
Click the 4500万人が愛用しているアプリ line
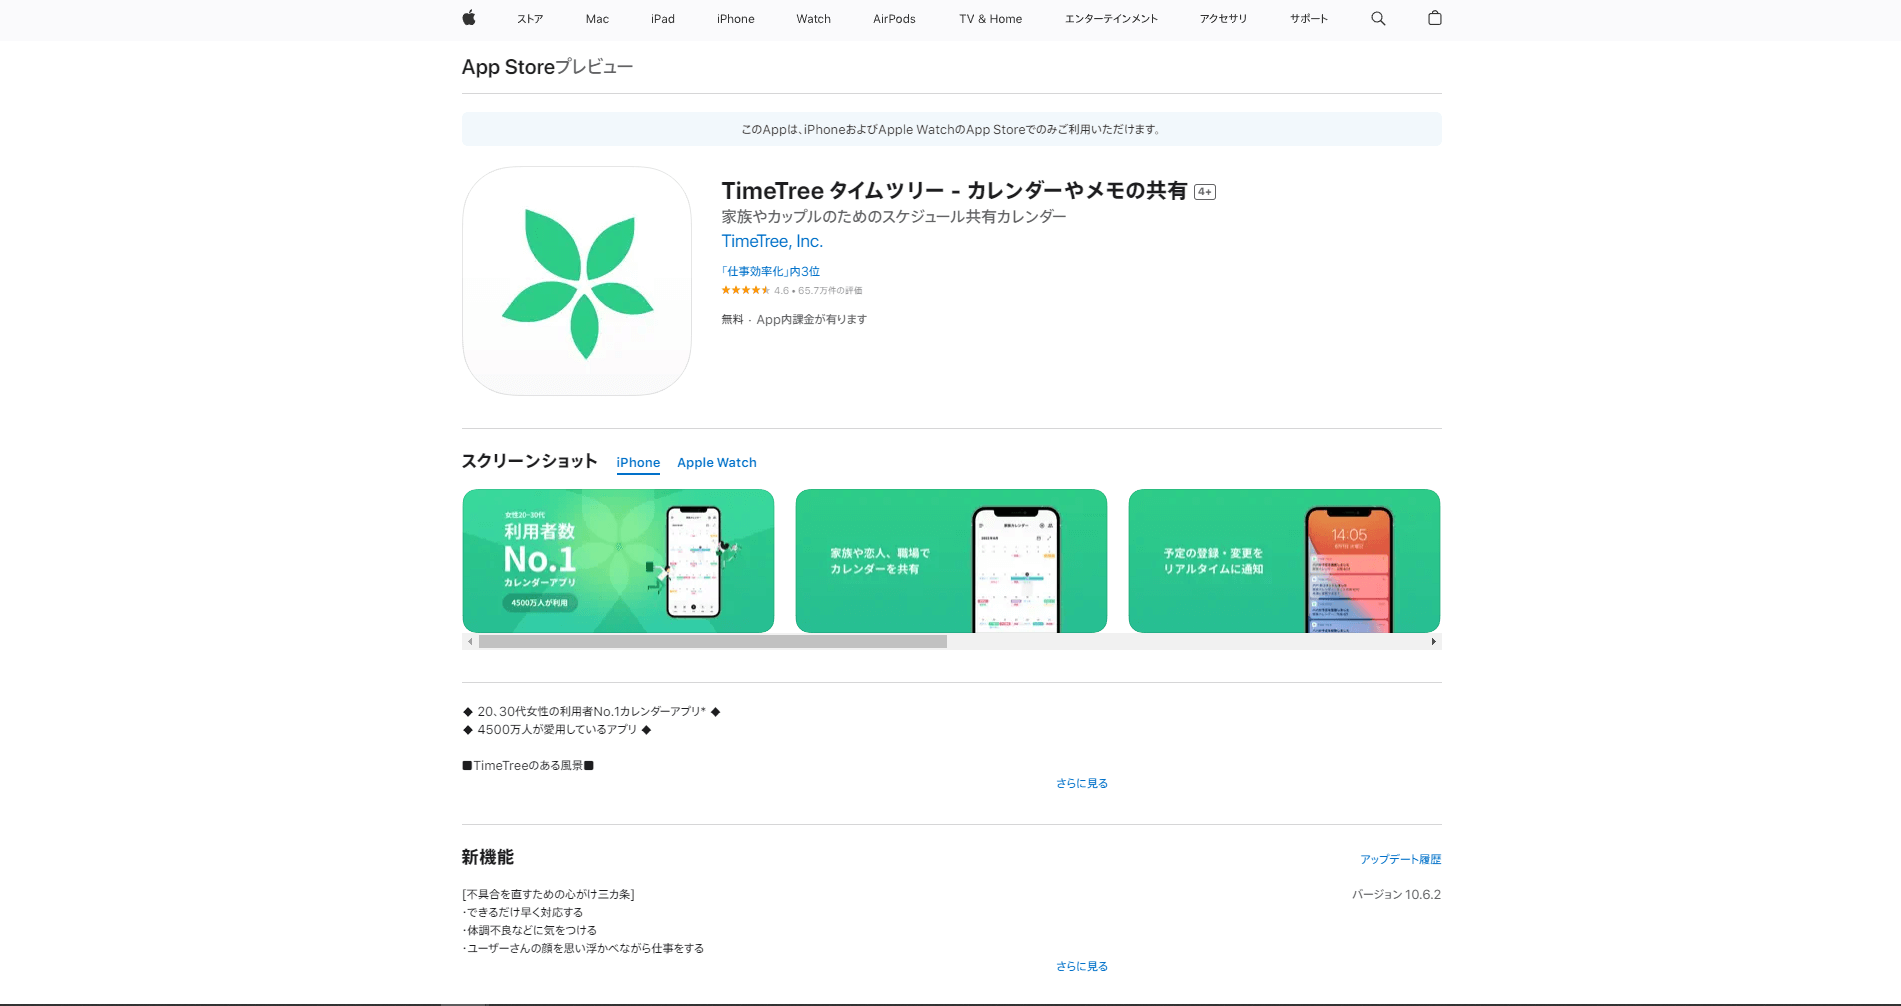pos(557,730)
